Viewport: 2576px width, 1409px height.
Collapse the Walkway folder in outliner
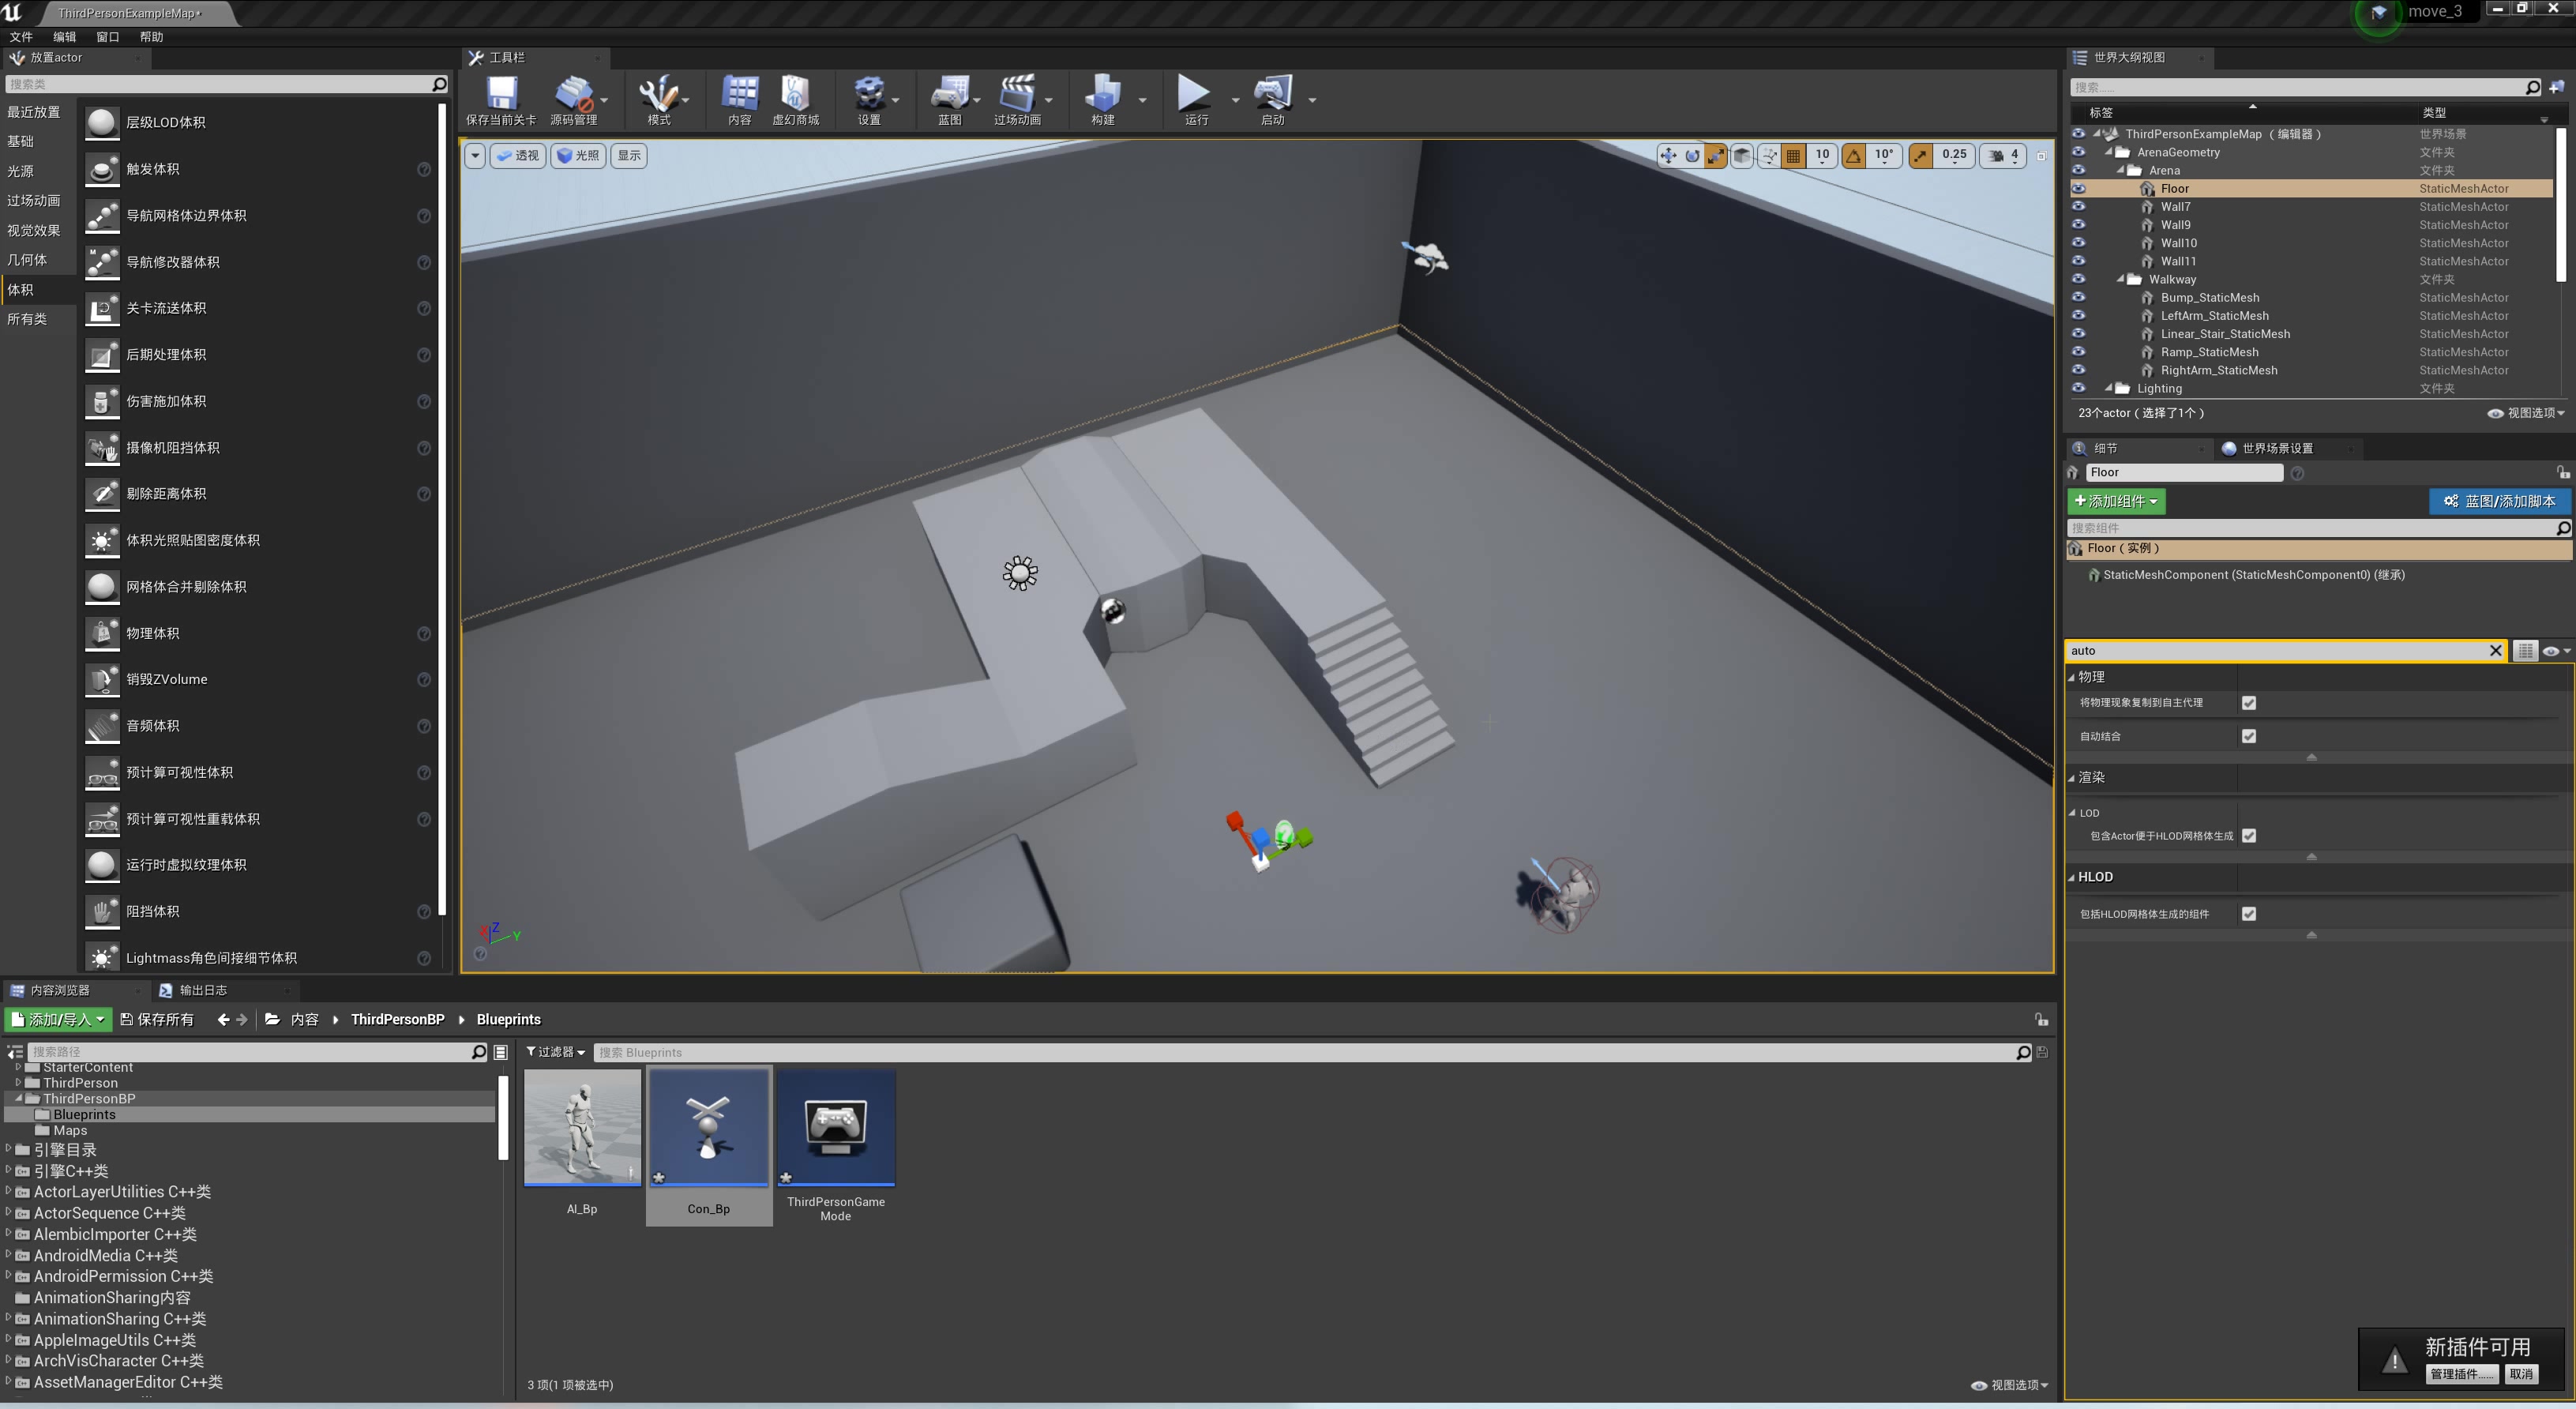pyautogui.click(x=2121, y=279)
